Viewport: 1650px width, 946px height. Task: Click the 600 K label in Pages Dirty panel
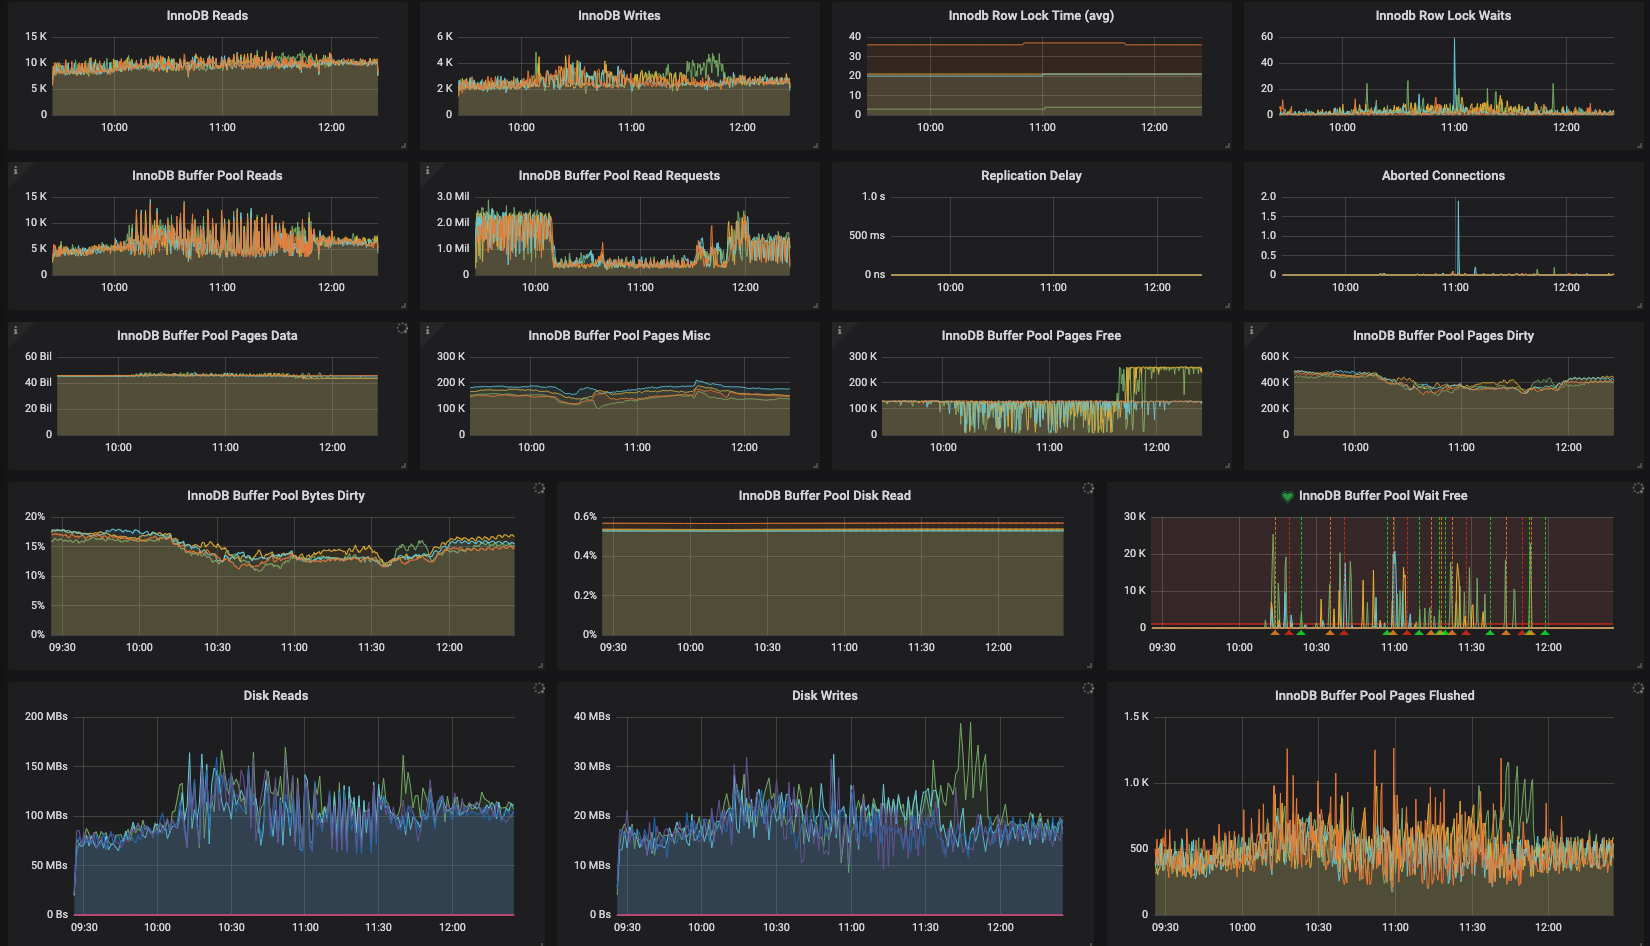tap(1275, 356)
